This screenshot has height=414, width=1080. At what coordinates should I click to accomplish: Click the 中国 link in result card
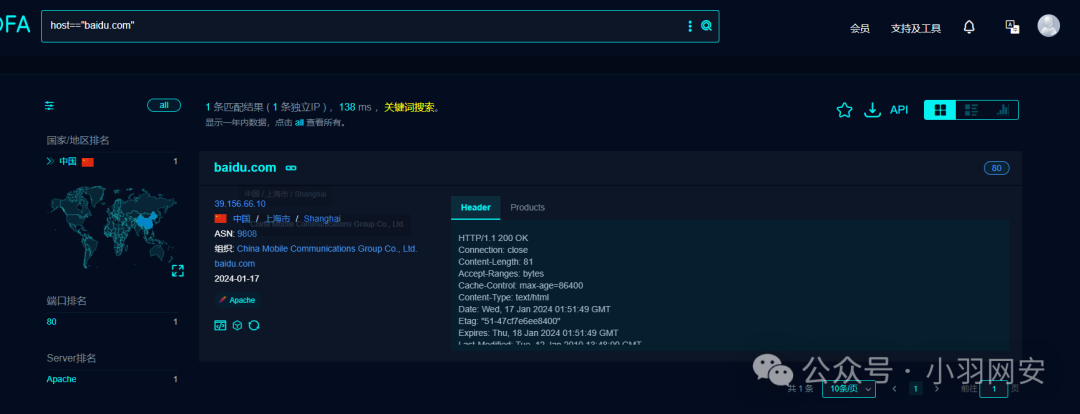click(x=241, y=218)
